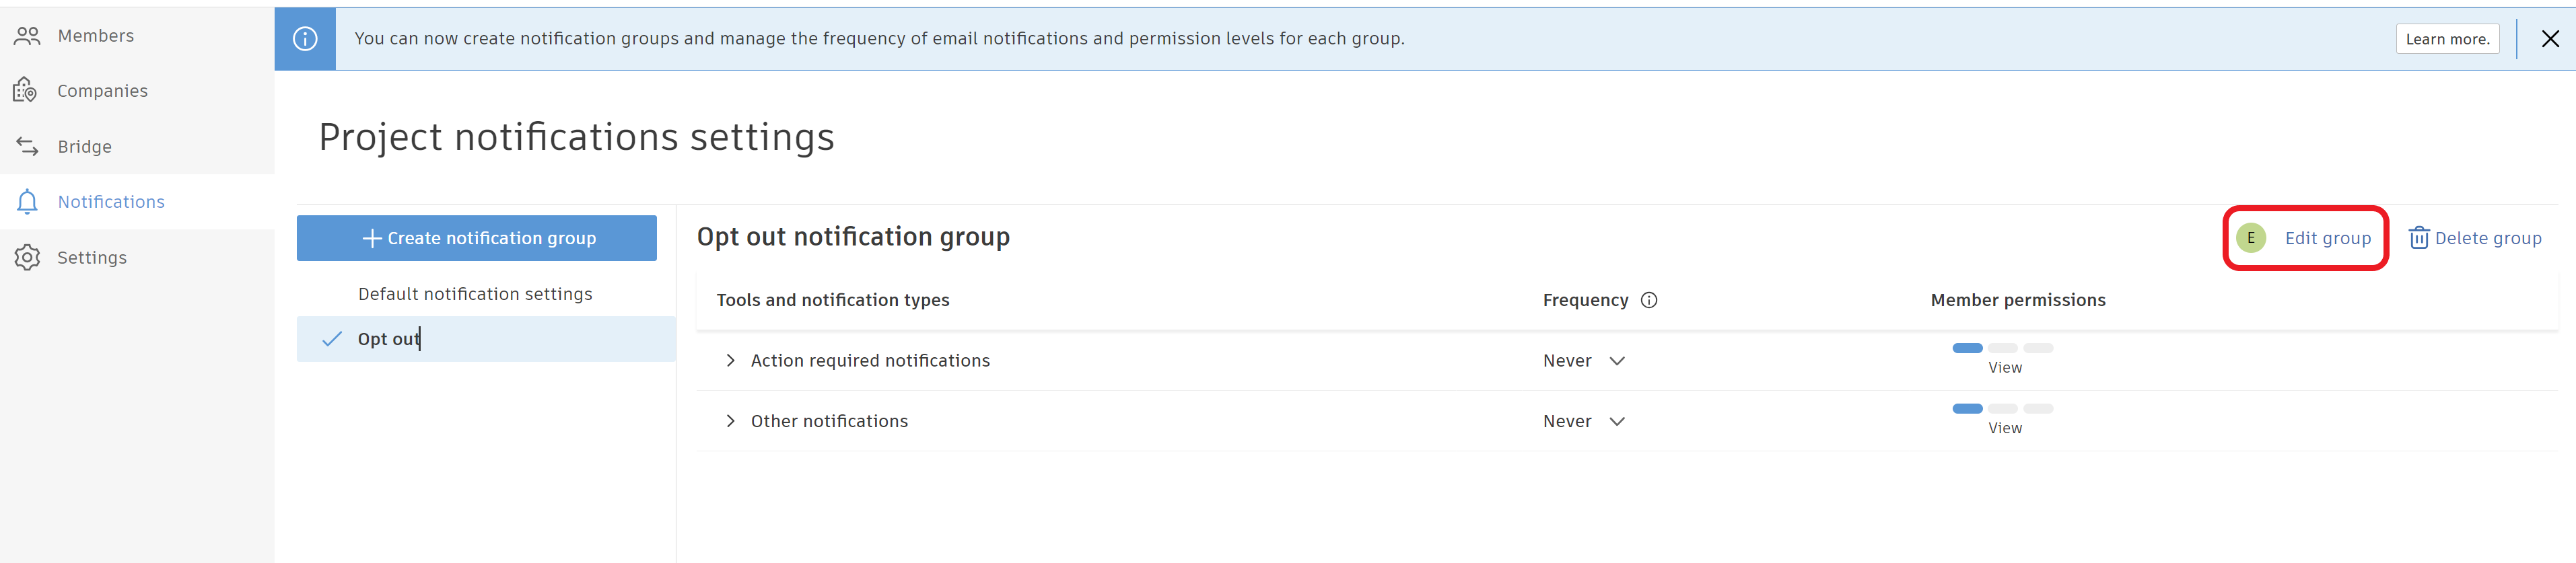Open the Frequency info tooltip icon
This screenshot has height=563, width=2576.
(x=1650, y=299)
